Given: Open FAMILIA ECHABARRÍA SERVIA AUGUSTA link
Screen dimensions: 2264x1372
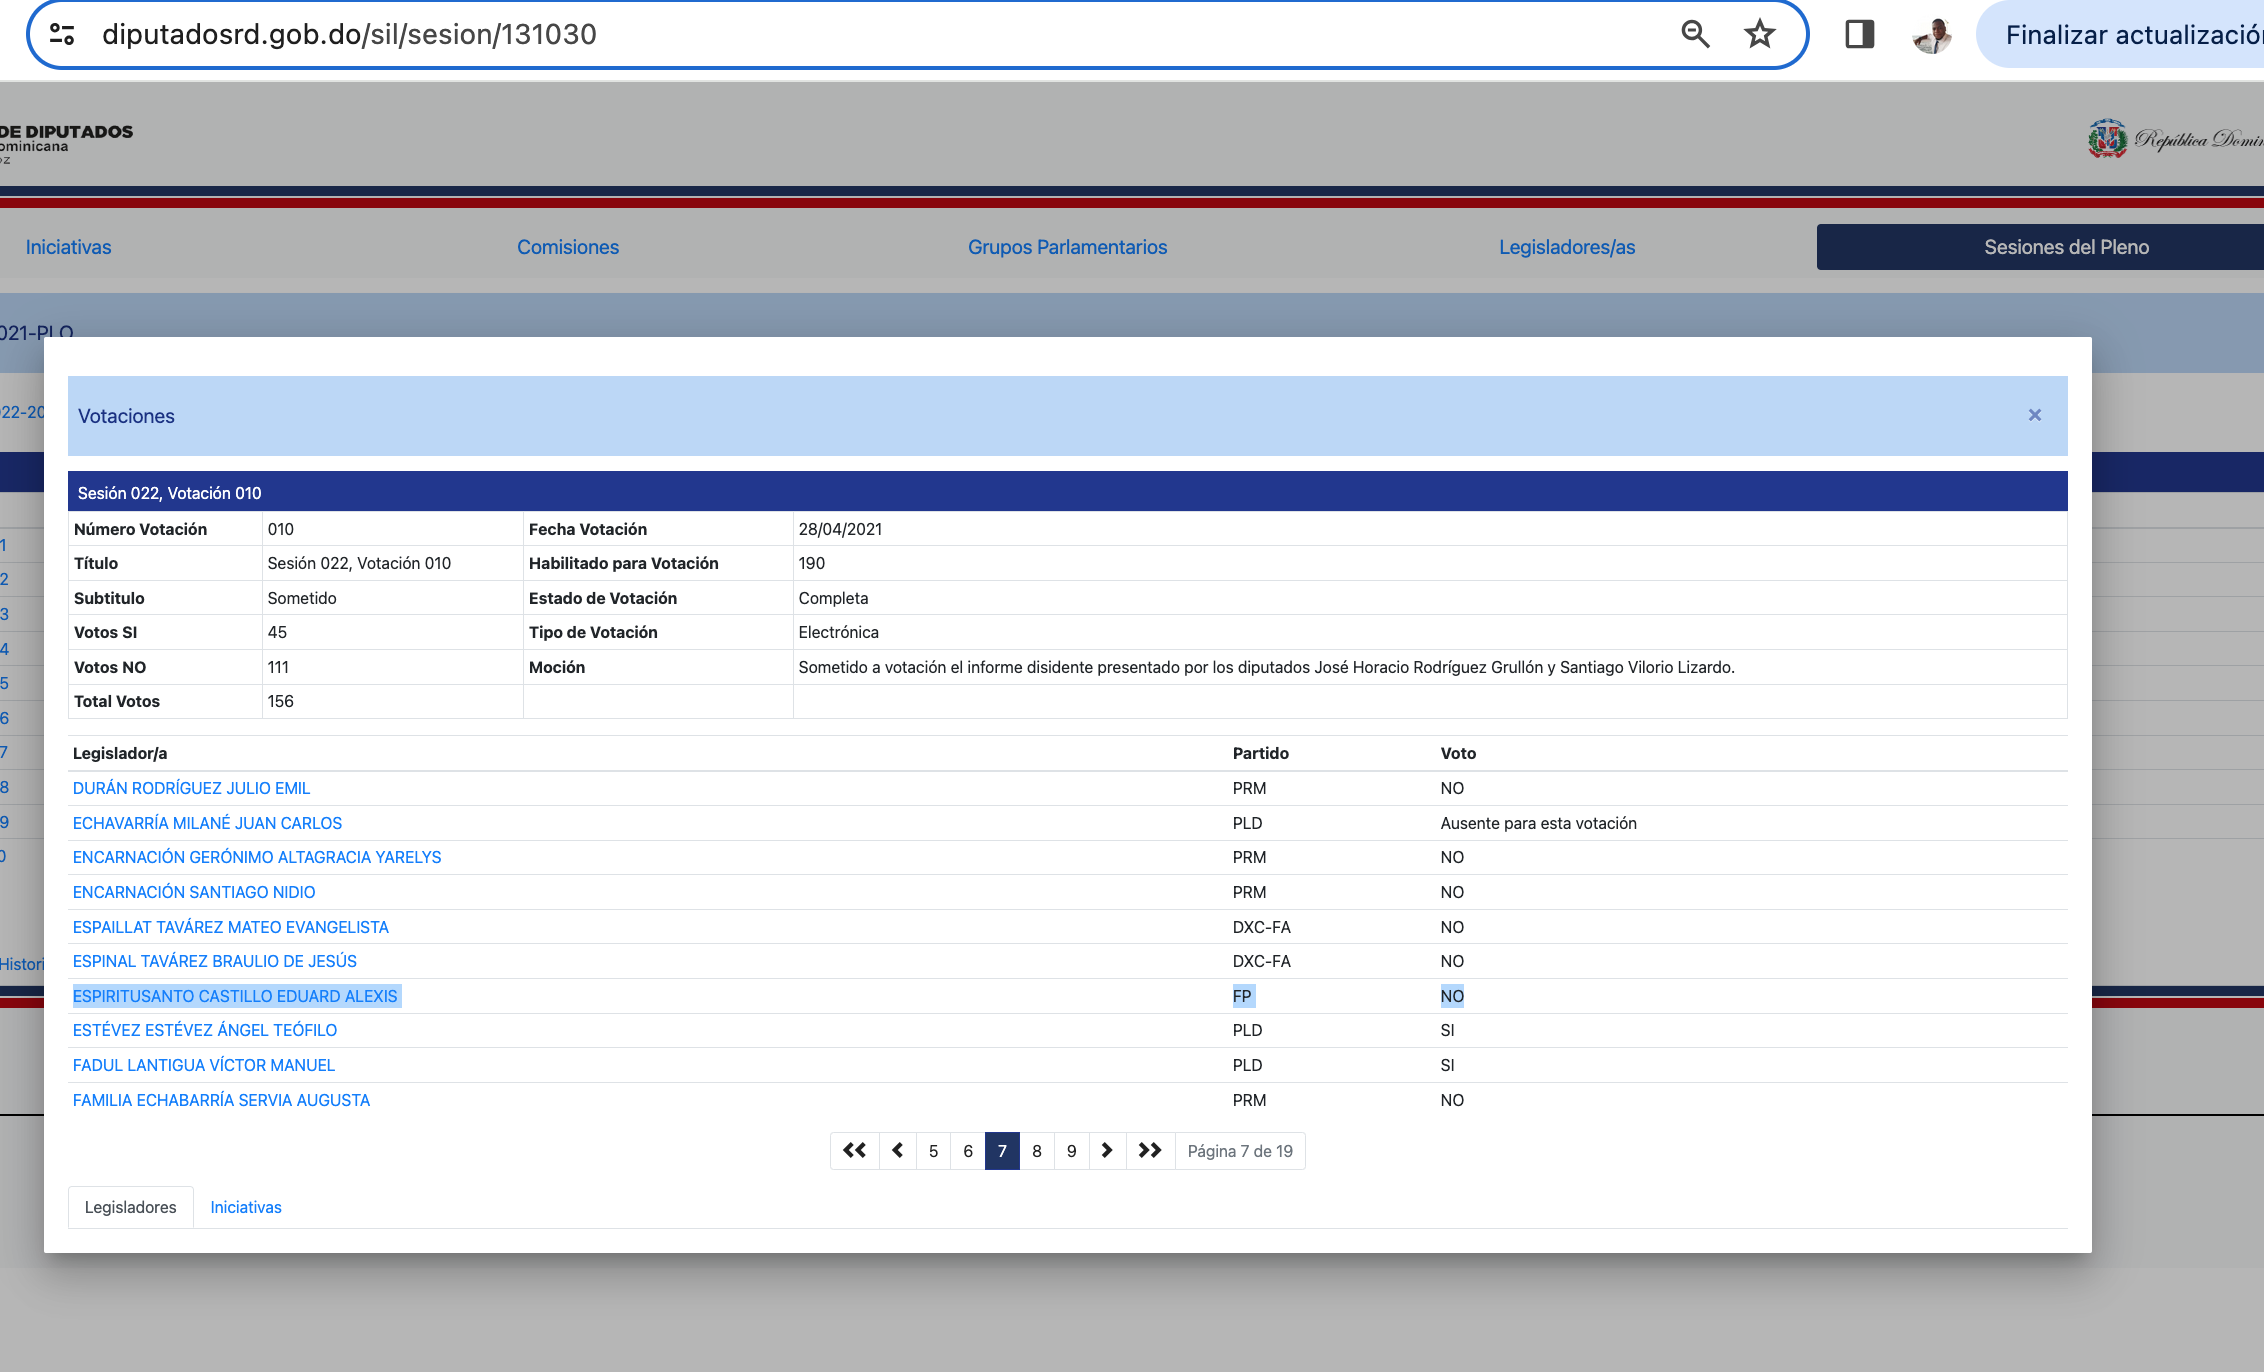Looking at the screenshot, I should (221, 1100).
